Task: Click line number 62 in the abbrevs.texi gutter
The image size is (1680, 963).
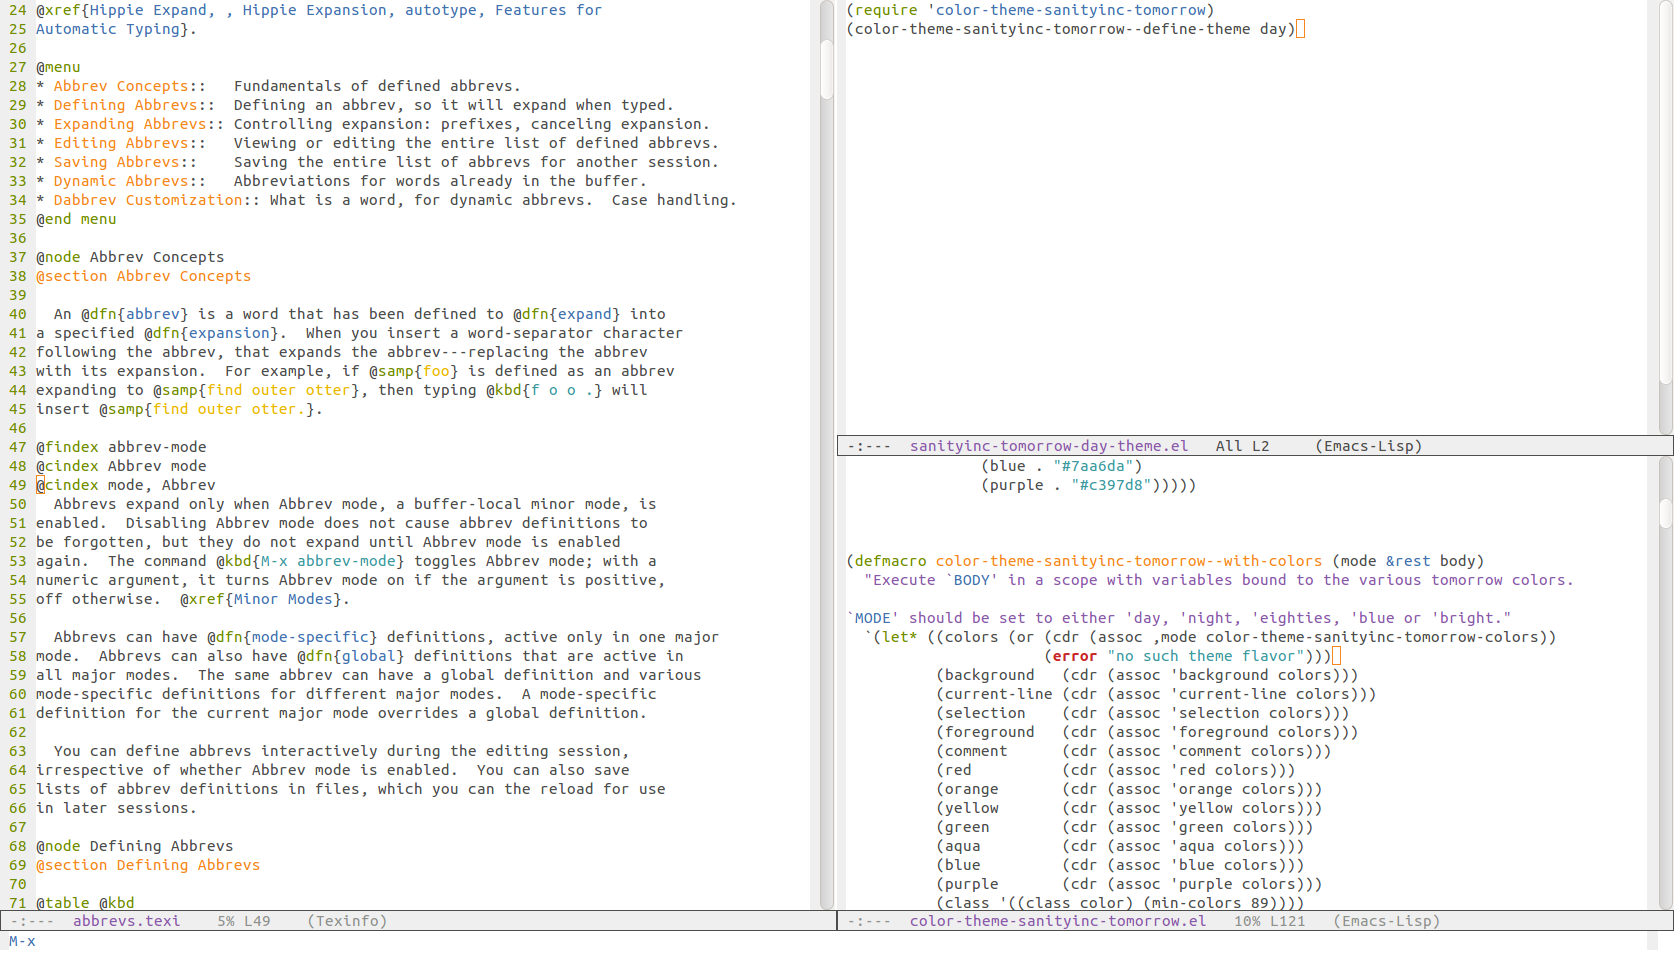Action: click(x=18, y=732)
